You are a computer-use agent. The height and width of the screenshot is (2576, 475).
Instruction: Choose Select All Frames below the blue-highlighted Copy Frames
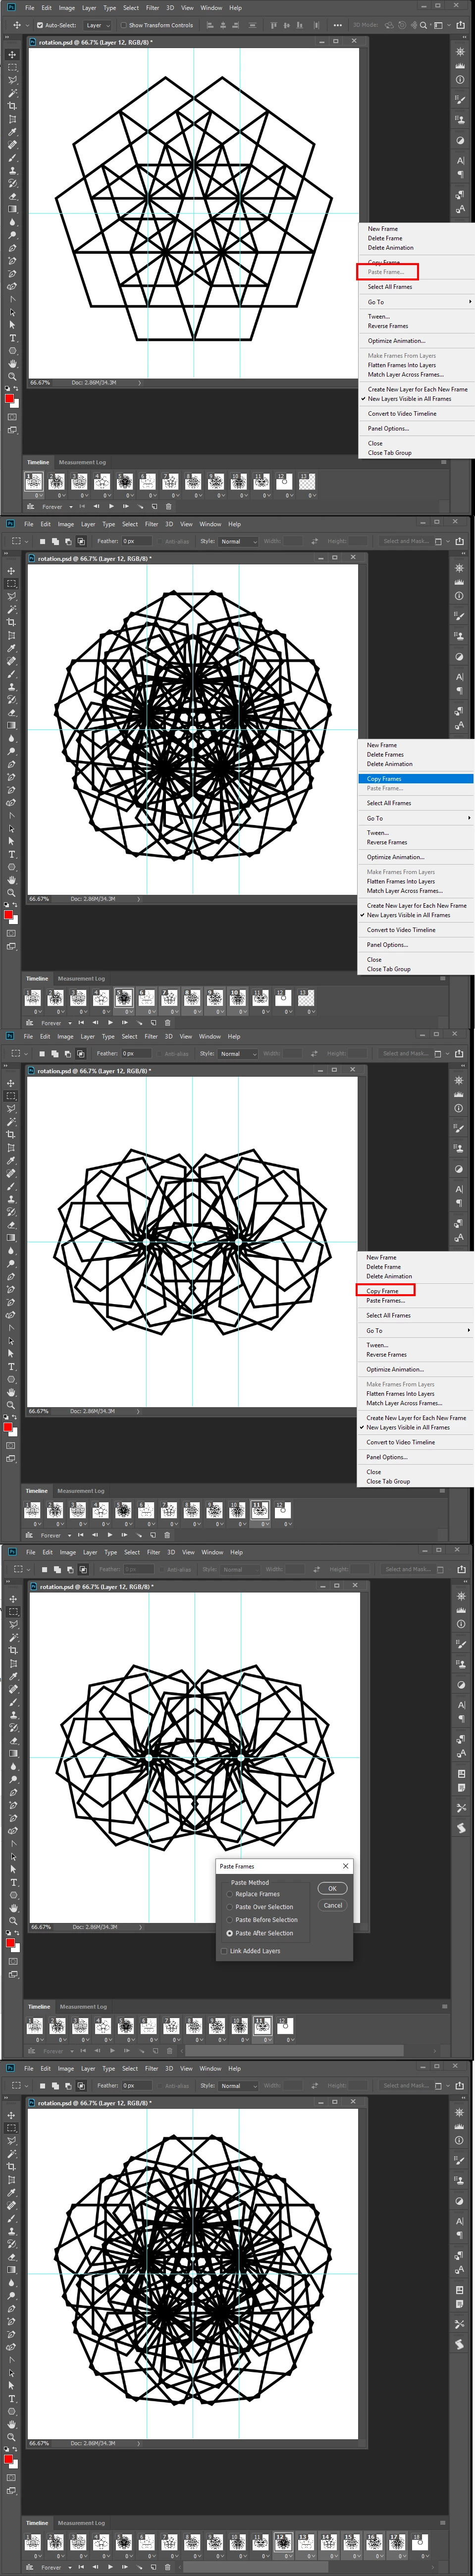point(389,803)
